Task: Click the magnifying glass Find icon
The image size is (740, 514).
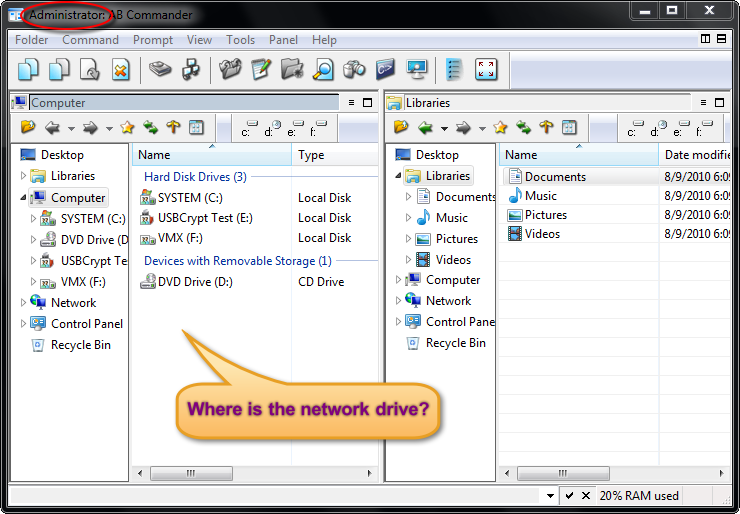Action: [x=323, y=70]
